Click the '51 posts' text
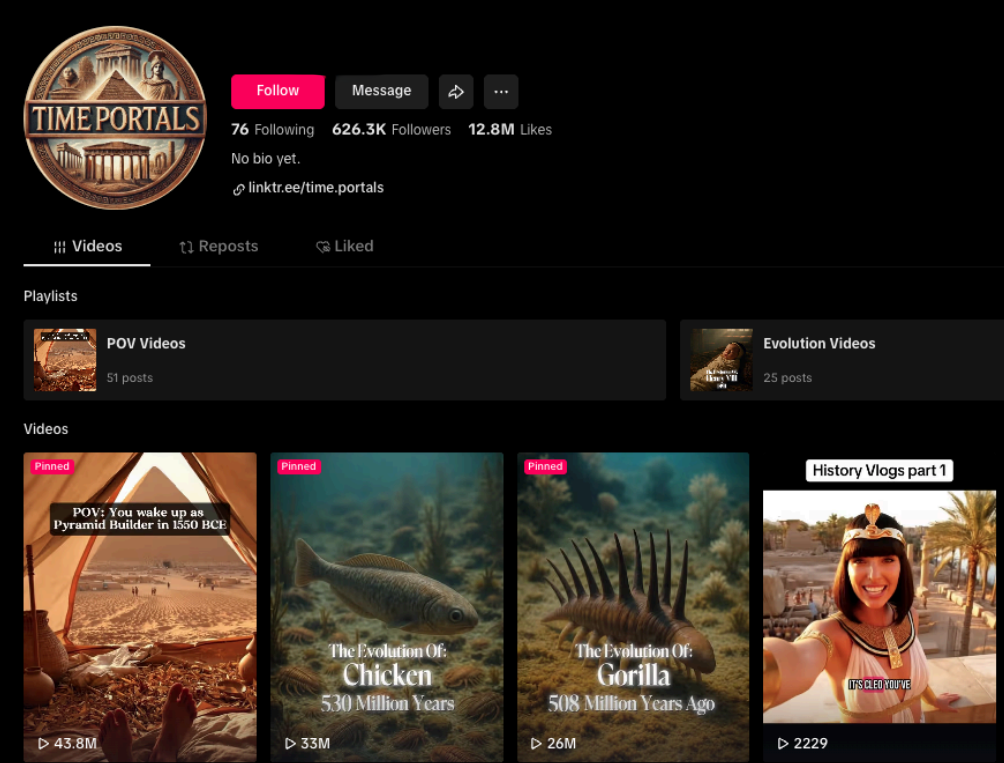This screenshot has height=763, width=1004. (129, 378)
